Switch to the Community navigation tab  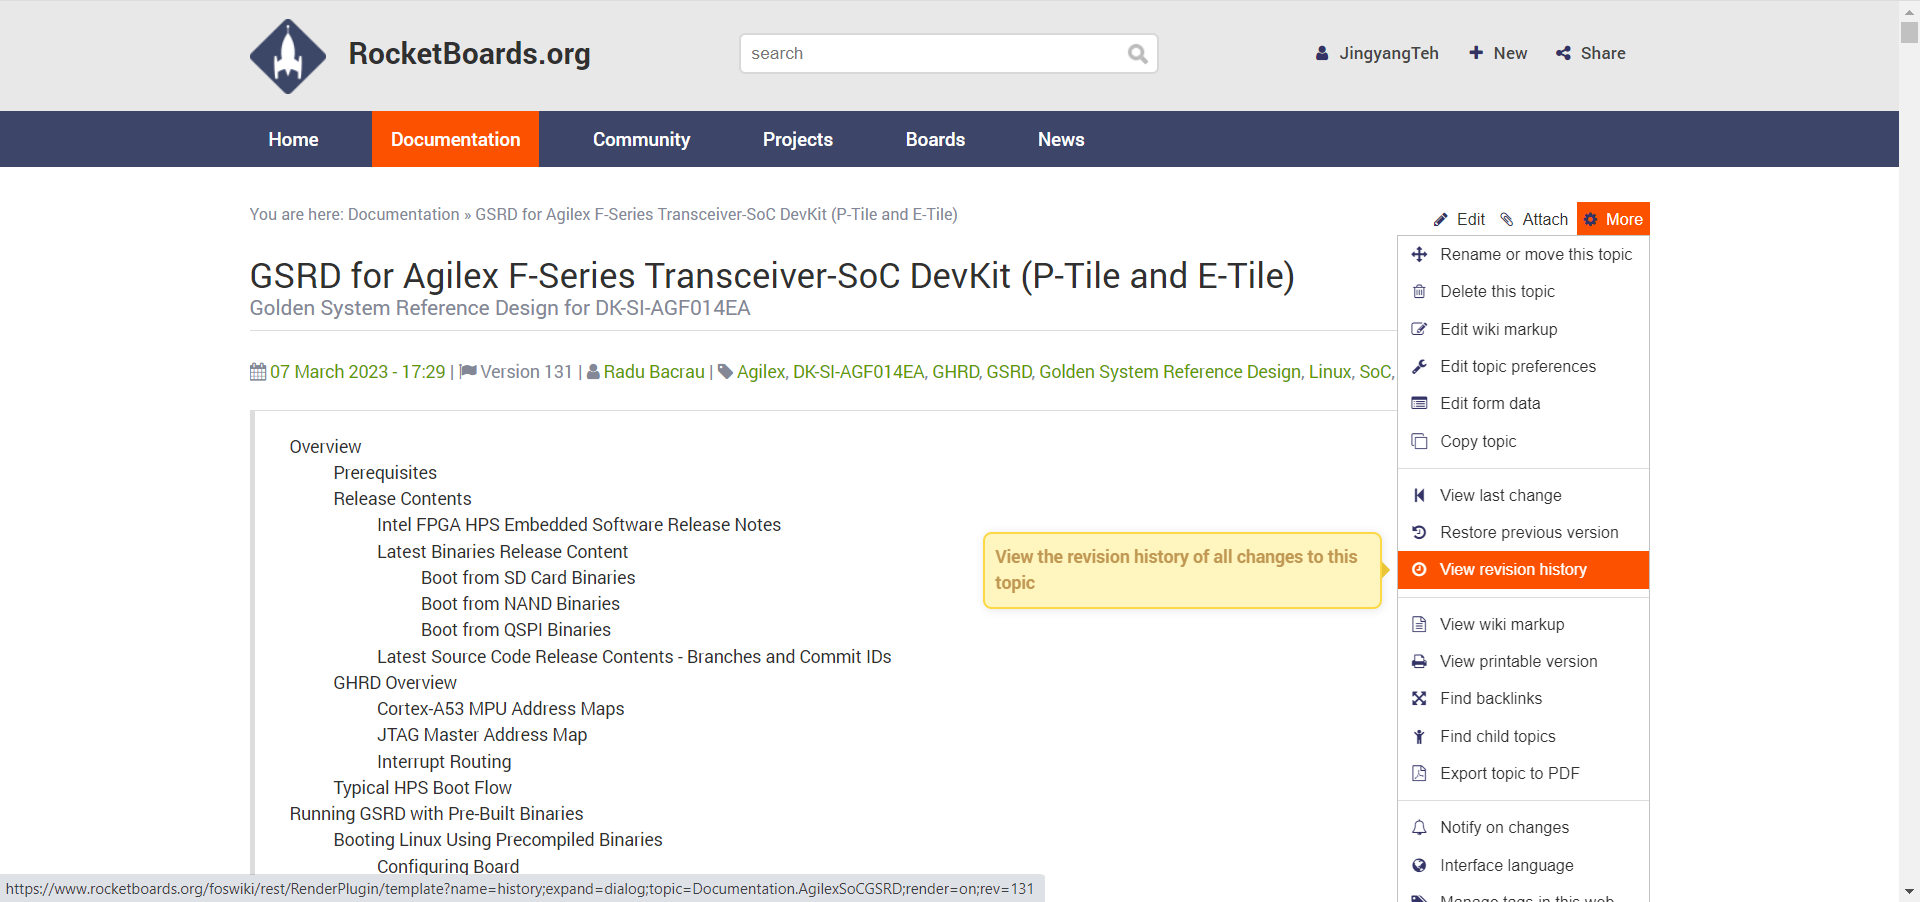641,140
